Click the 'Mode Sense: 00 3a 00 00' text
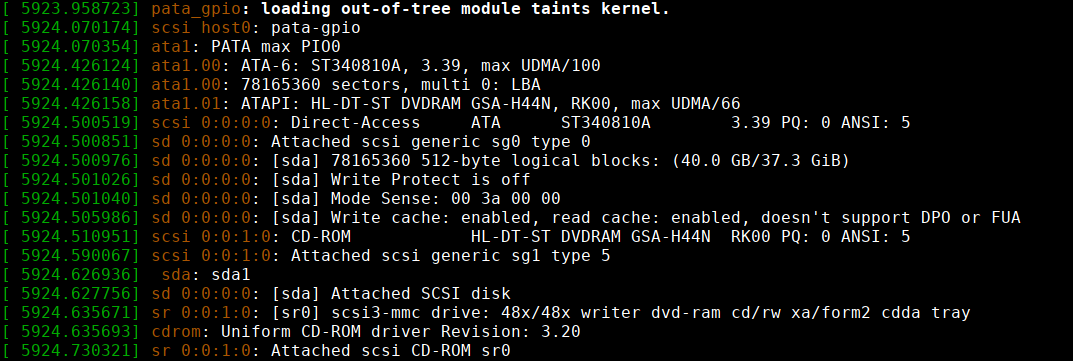 coord(445,199)
